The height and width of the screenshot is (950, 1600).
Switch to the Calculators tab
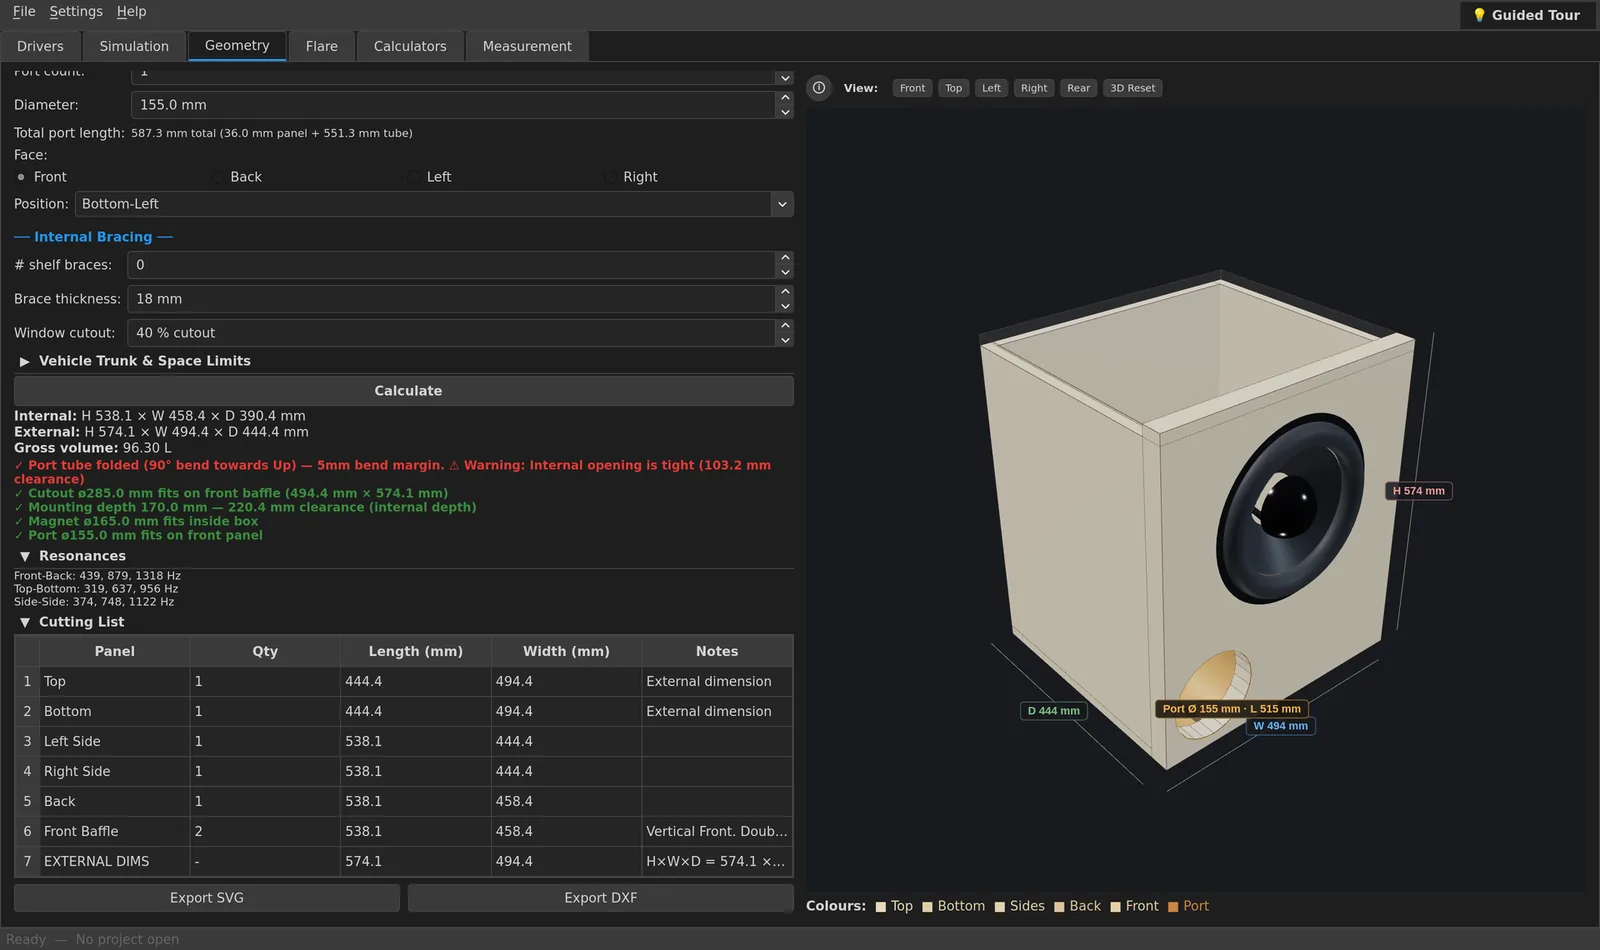[x=410, y=46]
